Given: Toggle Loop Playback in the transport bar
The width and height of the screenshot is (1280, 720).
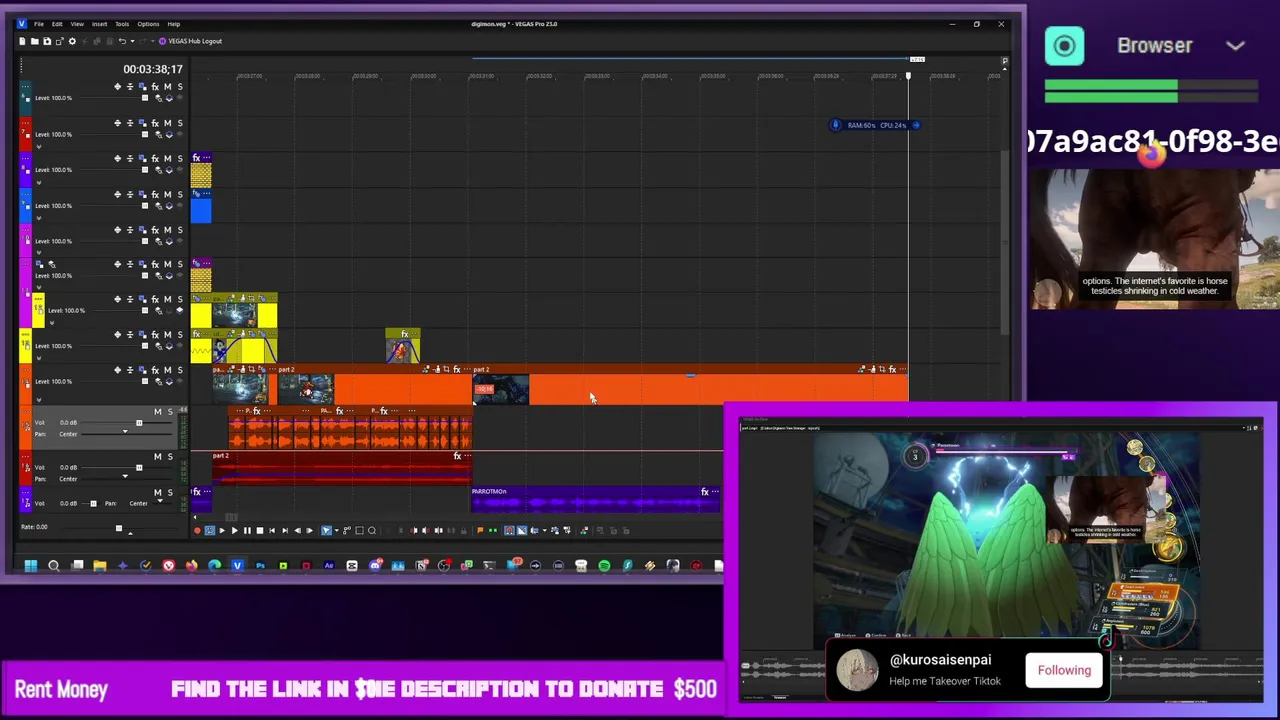Looking at the screenshot, I should pos(210,530).
